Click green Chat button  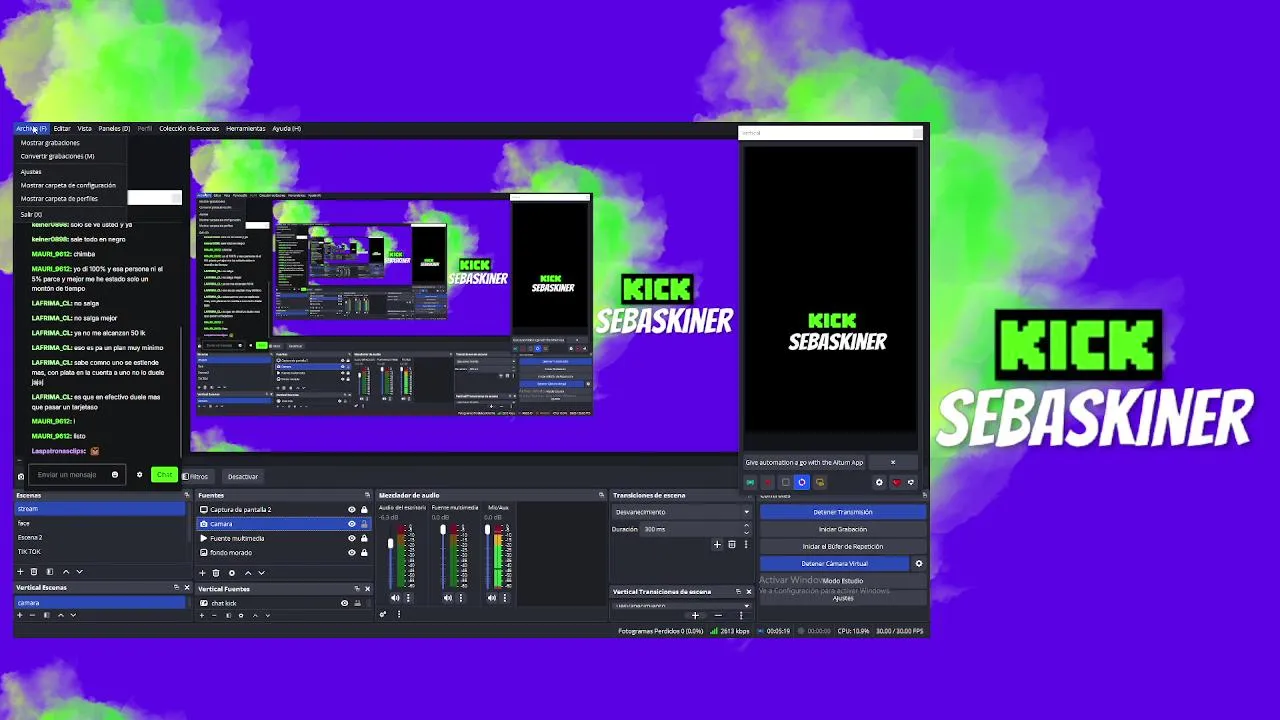pos(165,475)
